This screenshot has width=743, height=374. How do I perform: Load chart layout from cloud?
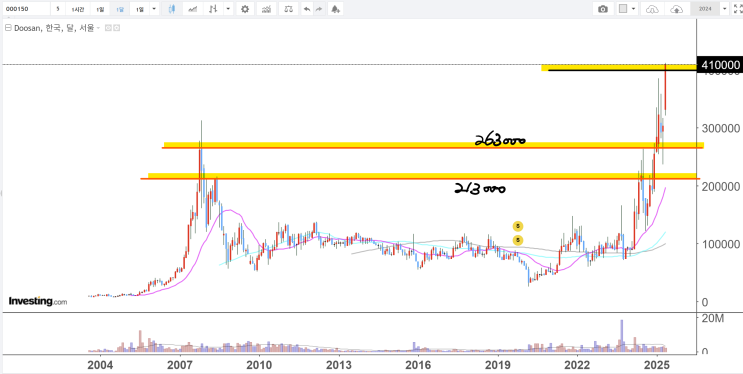click(x=652, y=9)
